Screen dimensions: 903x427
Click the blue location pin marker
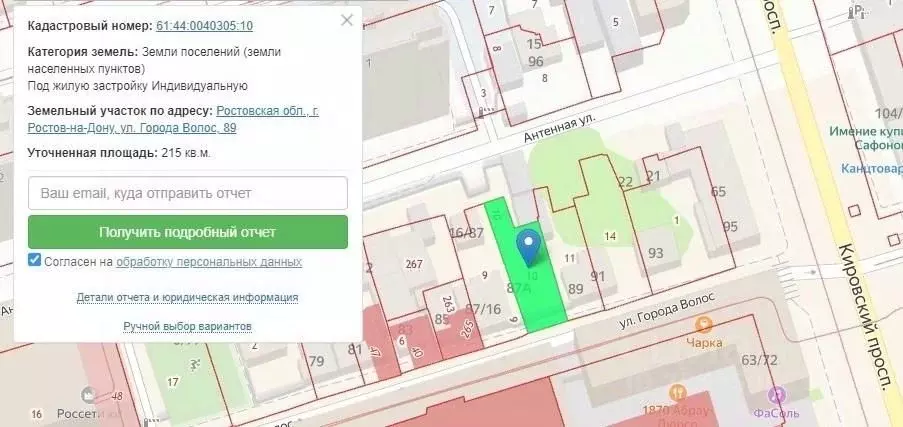point(528,244)
